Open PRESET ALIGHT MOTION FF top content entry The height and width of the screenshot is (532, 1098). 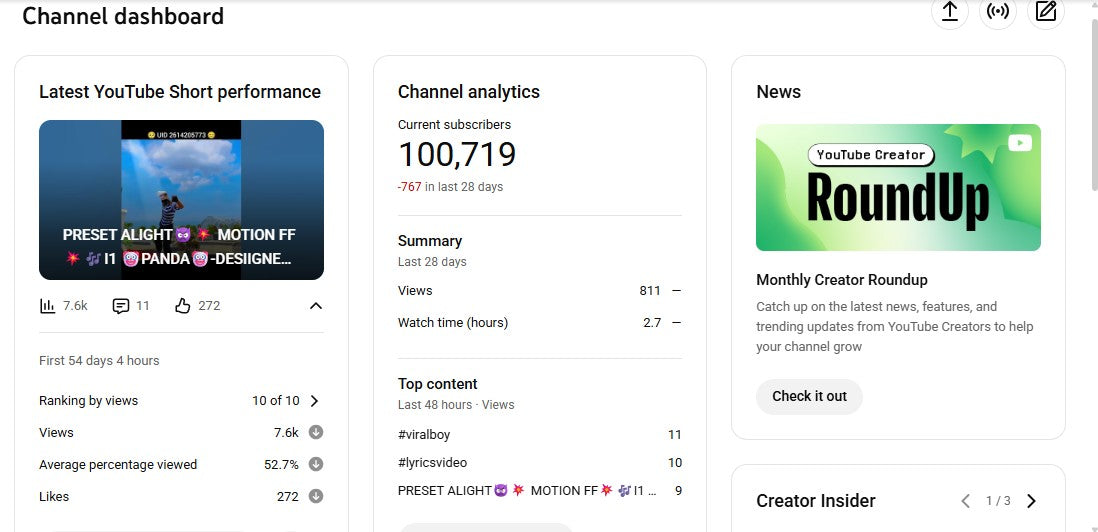540,491
